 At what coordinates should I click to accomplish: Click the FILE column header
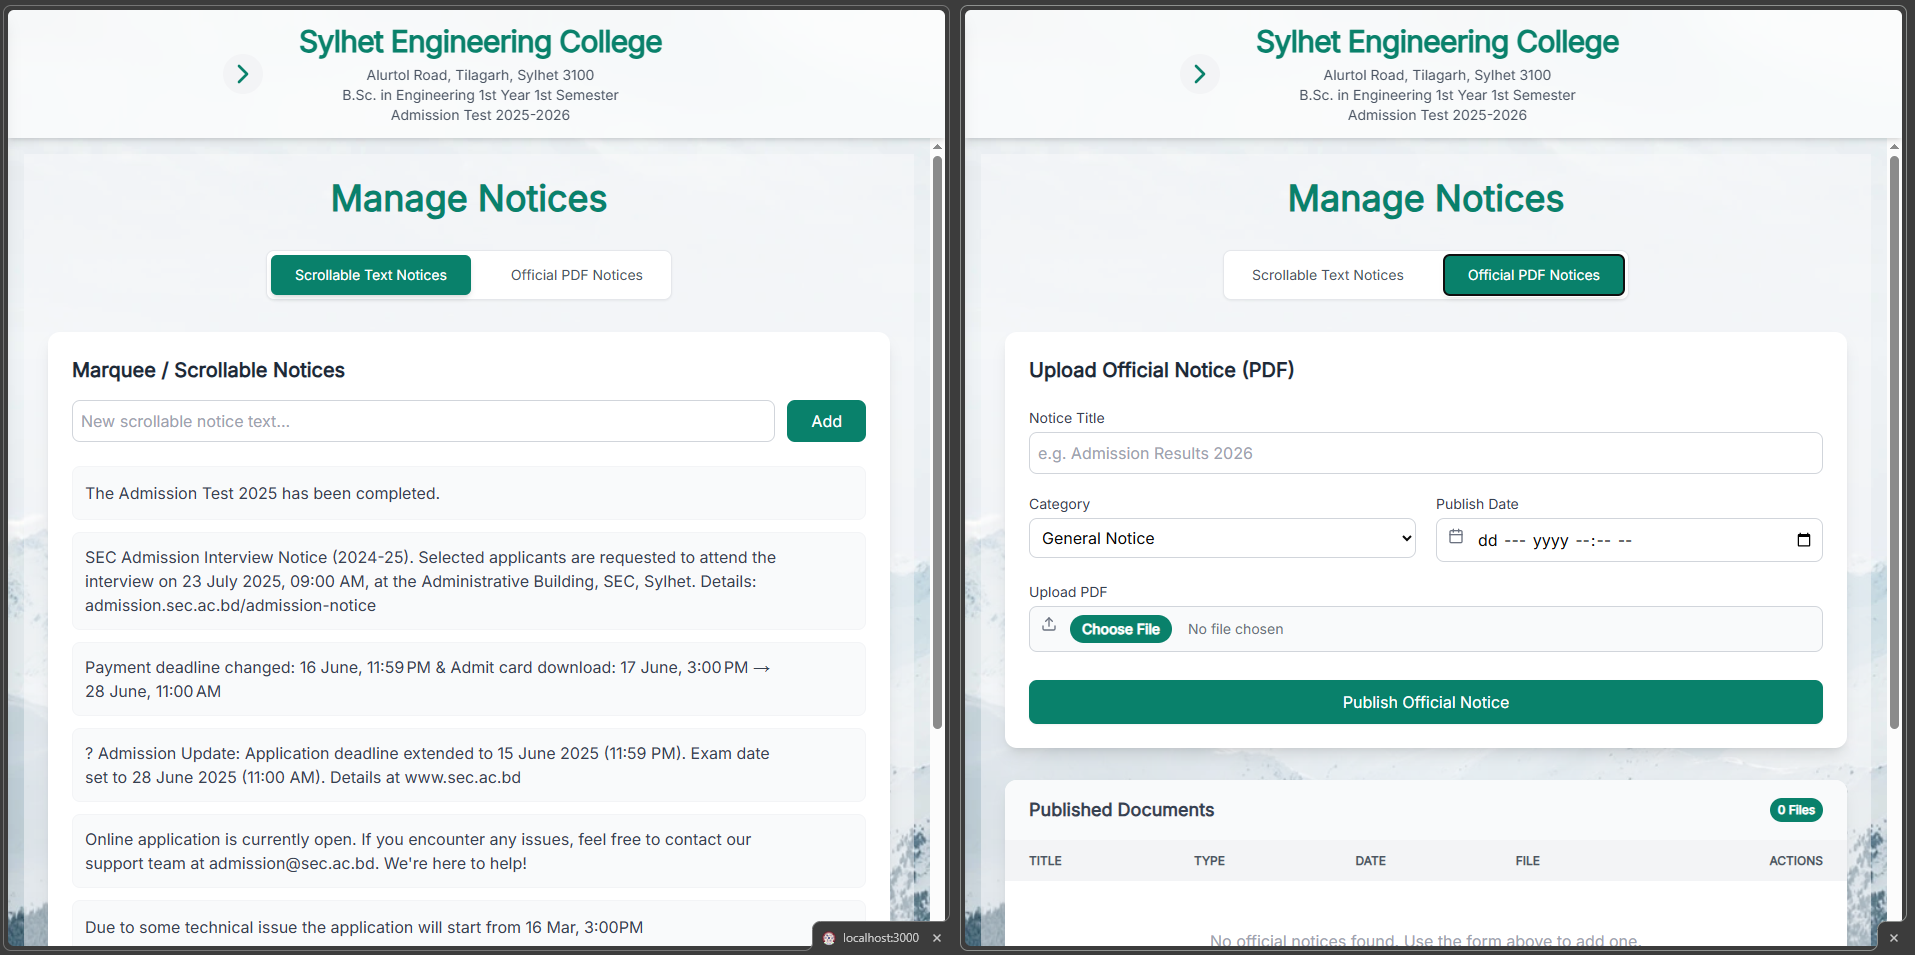click(x=1527, y=861)
